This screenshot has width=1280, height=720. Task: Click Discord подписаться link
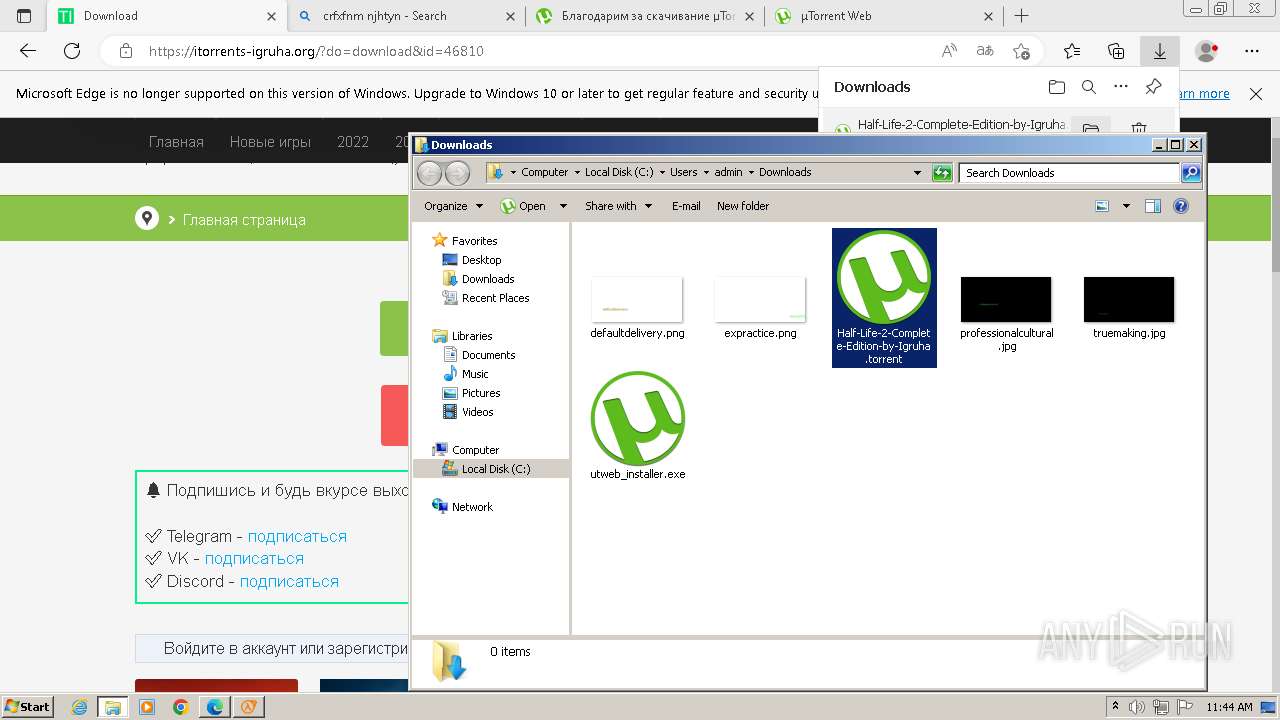point(289,581)
